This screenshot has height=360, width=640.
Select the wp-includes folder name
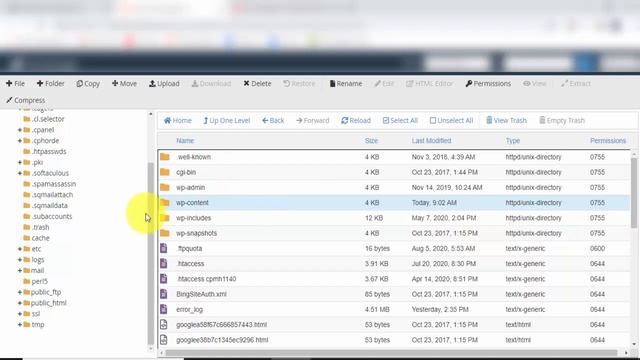tap(193, 218)
